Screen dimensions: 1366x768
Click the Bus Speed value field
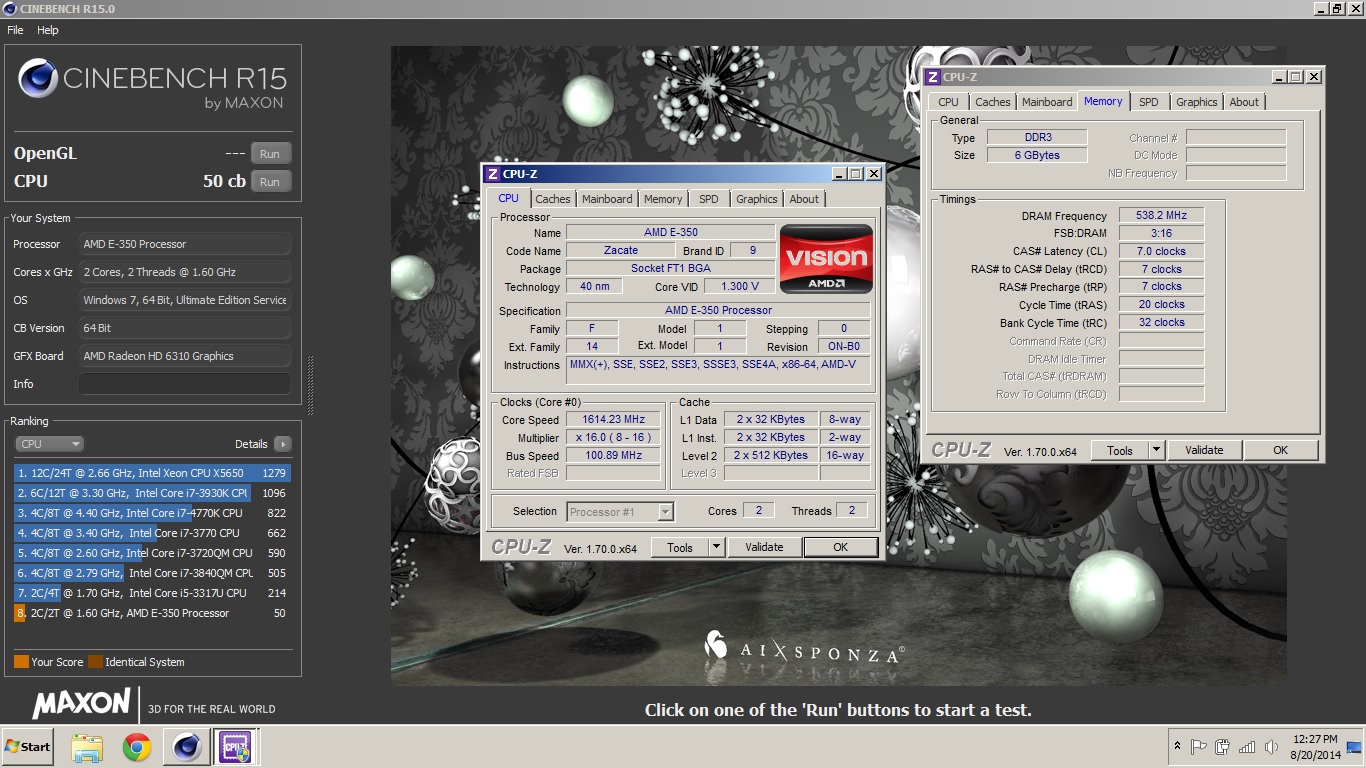pyautogui.click(x=614, y=456)
